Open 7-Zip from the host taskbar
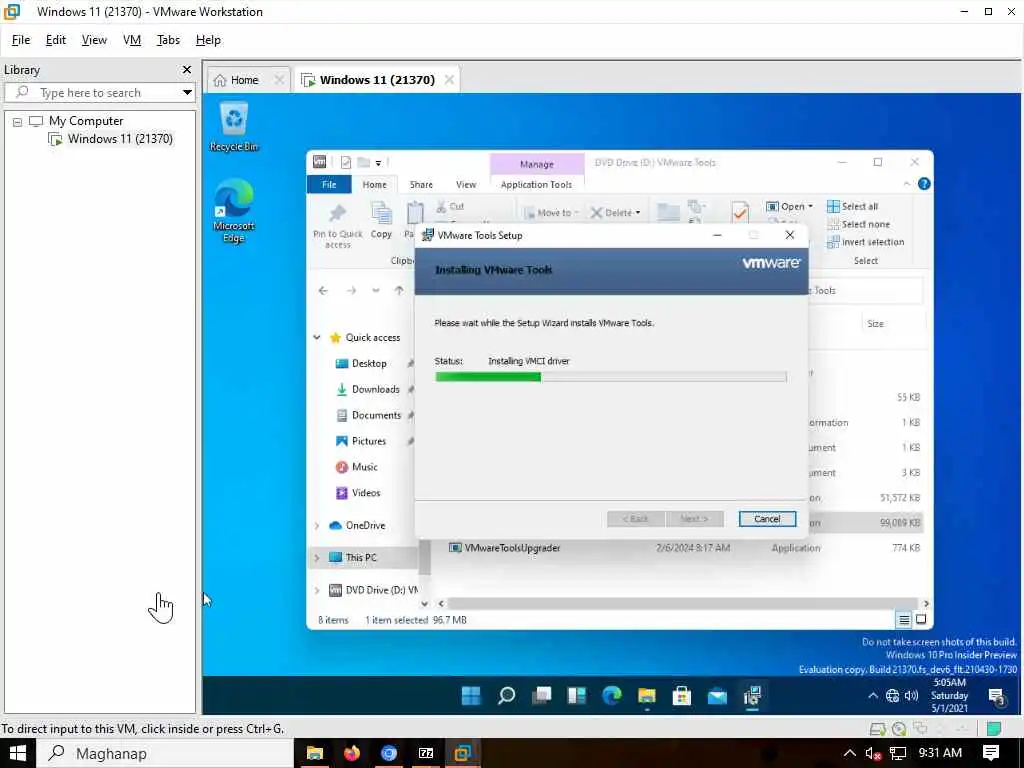Screen dimensions: 1024x768 click(426, 754)
